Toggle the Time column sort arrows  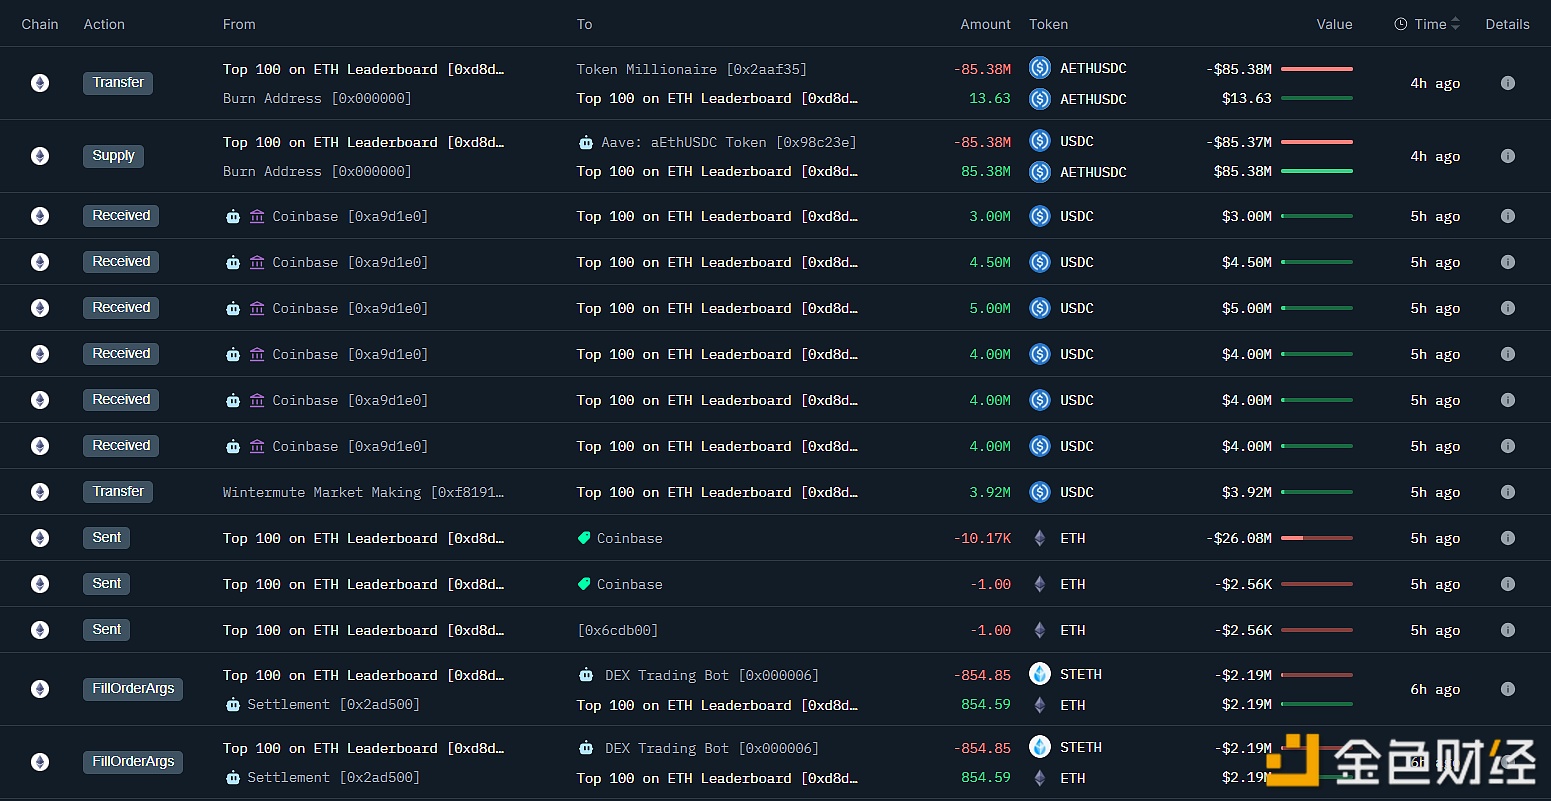pyautogui.click(x=1455, y=24)
